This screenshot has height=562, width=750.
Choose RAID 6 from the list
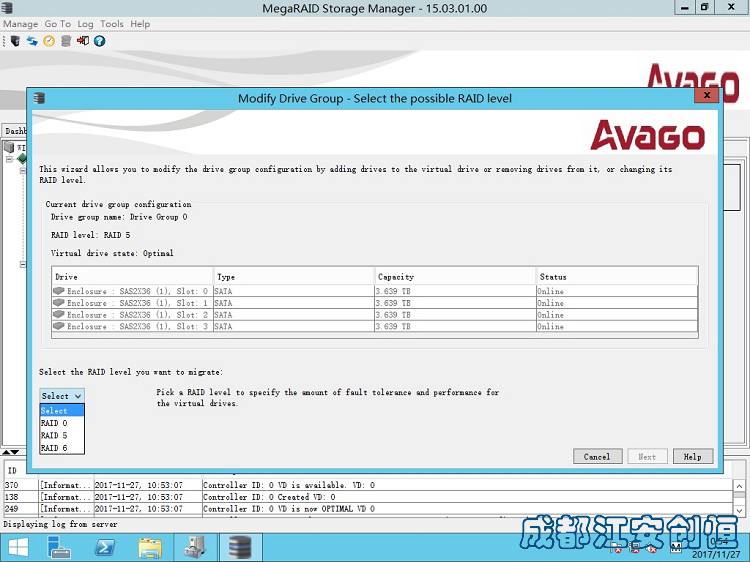tap(62, 448)
